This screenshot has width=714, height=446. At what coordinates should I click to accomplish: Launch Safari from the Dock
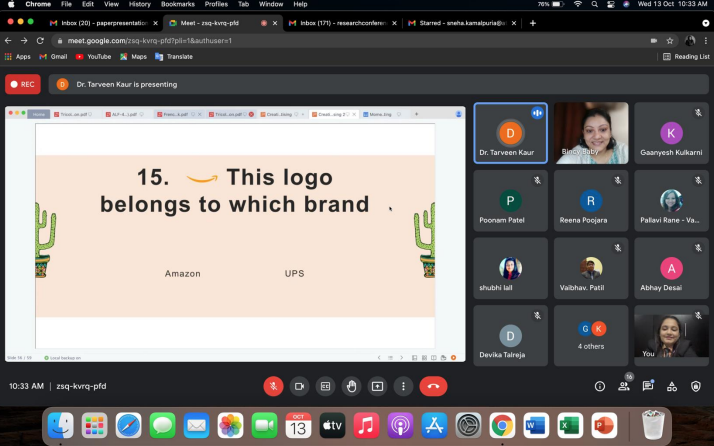pos(128,425)
